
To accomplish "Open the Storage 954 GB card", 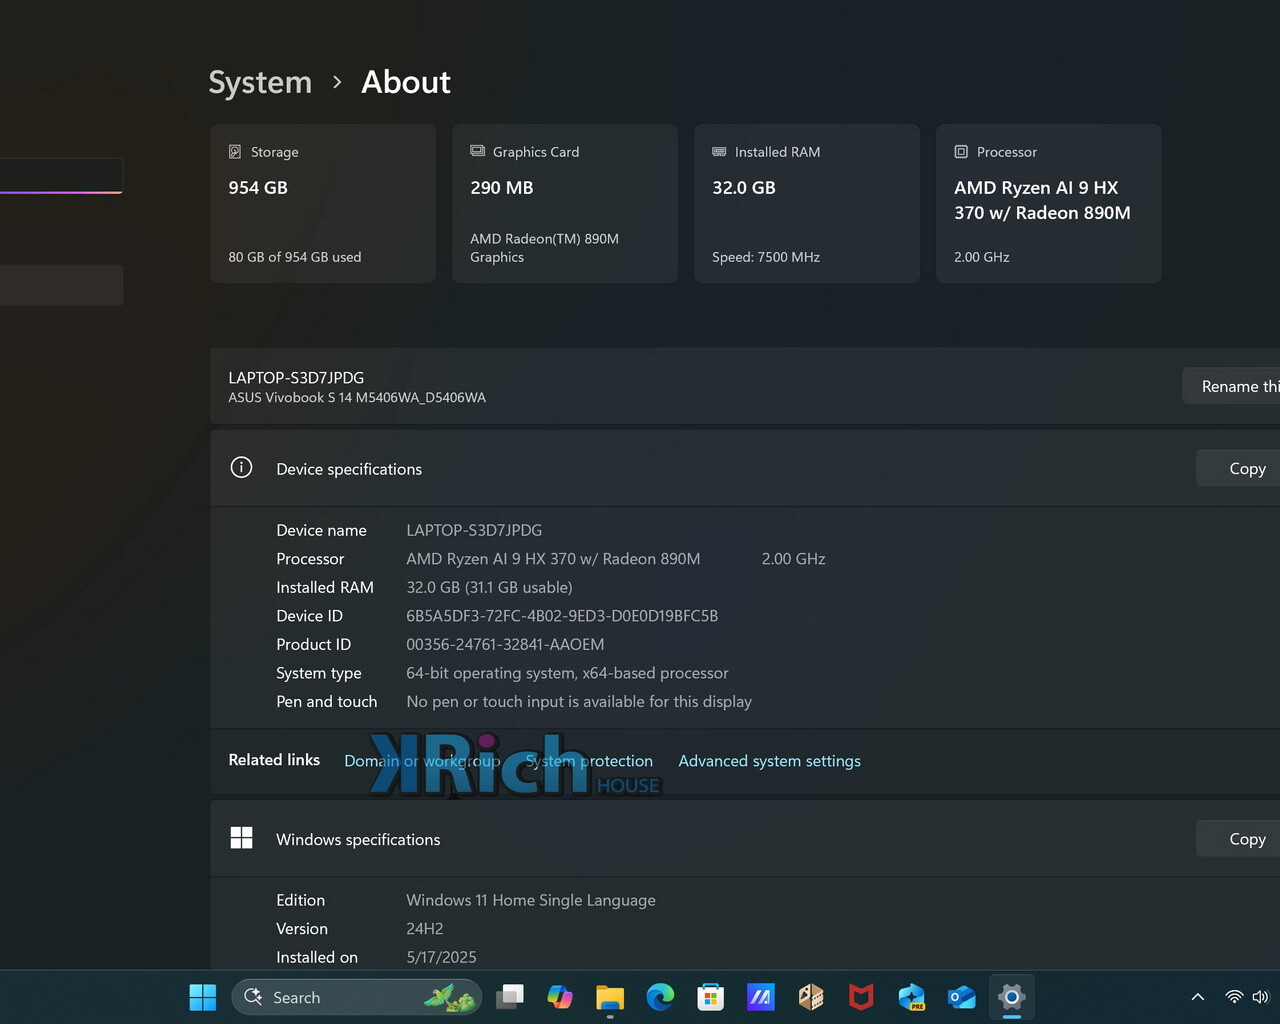I will [x=323, y=203].
